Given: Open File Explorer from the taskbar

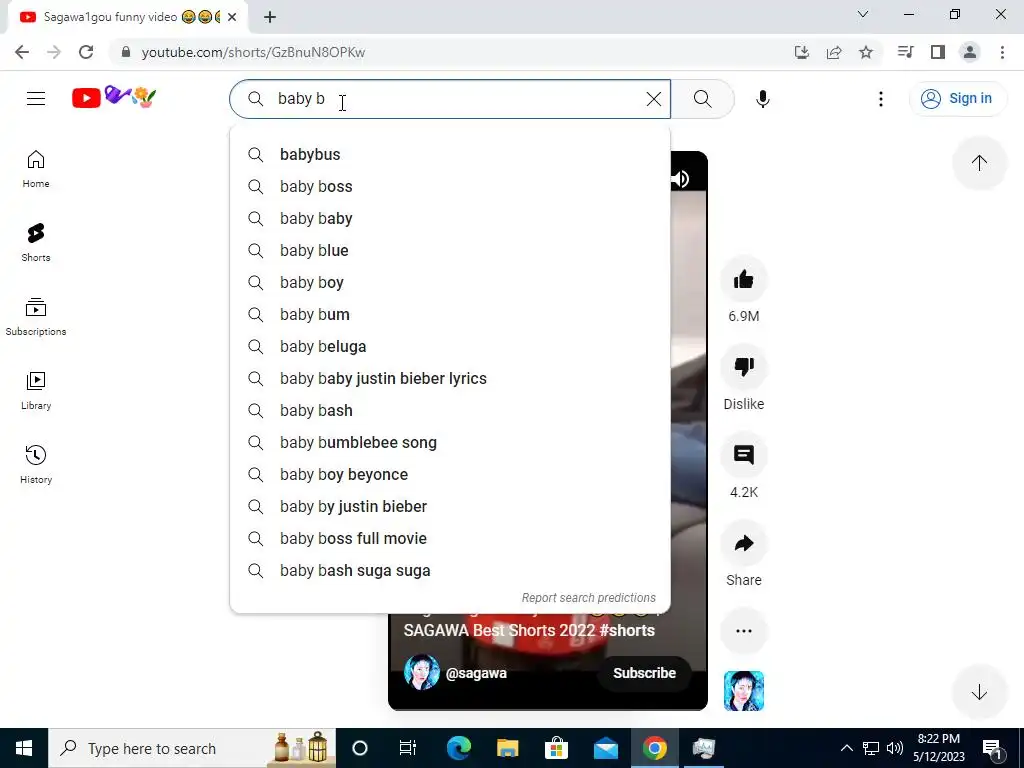Looking at the screenshot, I should point(507,748).
